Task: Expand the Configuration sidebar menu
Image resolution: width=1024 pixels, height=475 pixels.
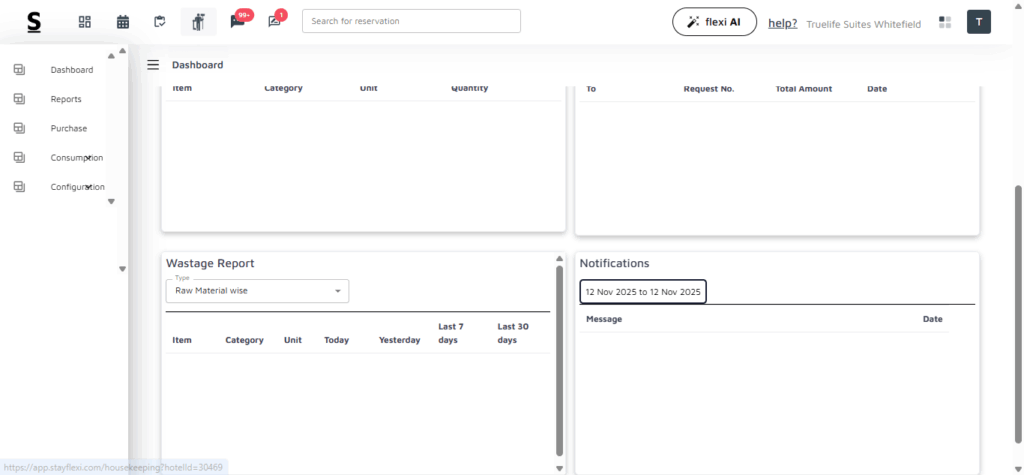Action: [x=76, y=187]
